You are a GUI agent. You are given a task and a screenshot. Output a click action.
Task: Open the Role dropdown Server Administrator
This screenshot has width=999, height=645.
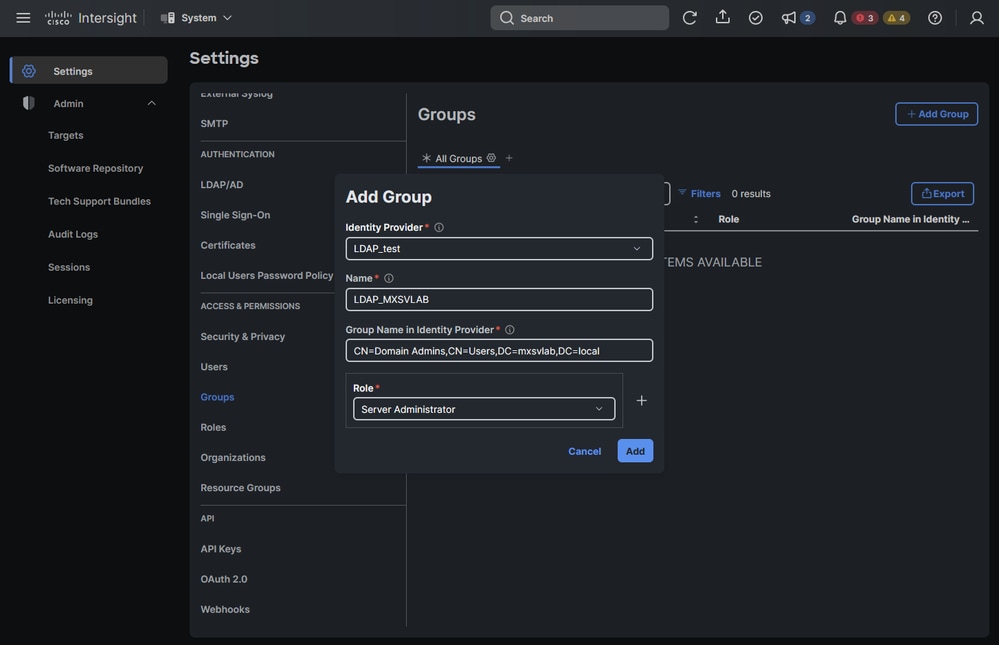pos(484,409)
